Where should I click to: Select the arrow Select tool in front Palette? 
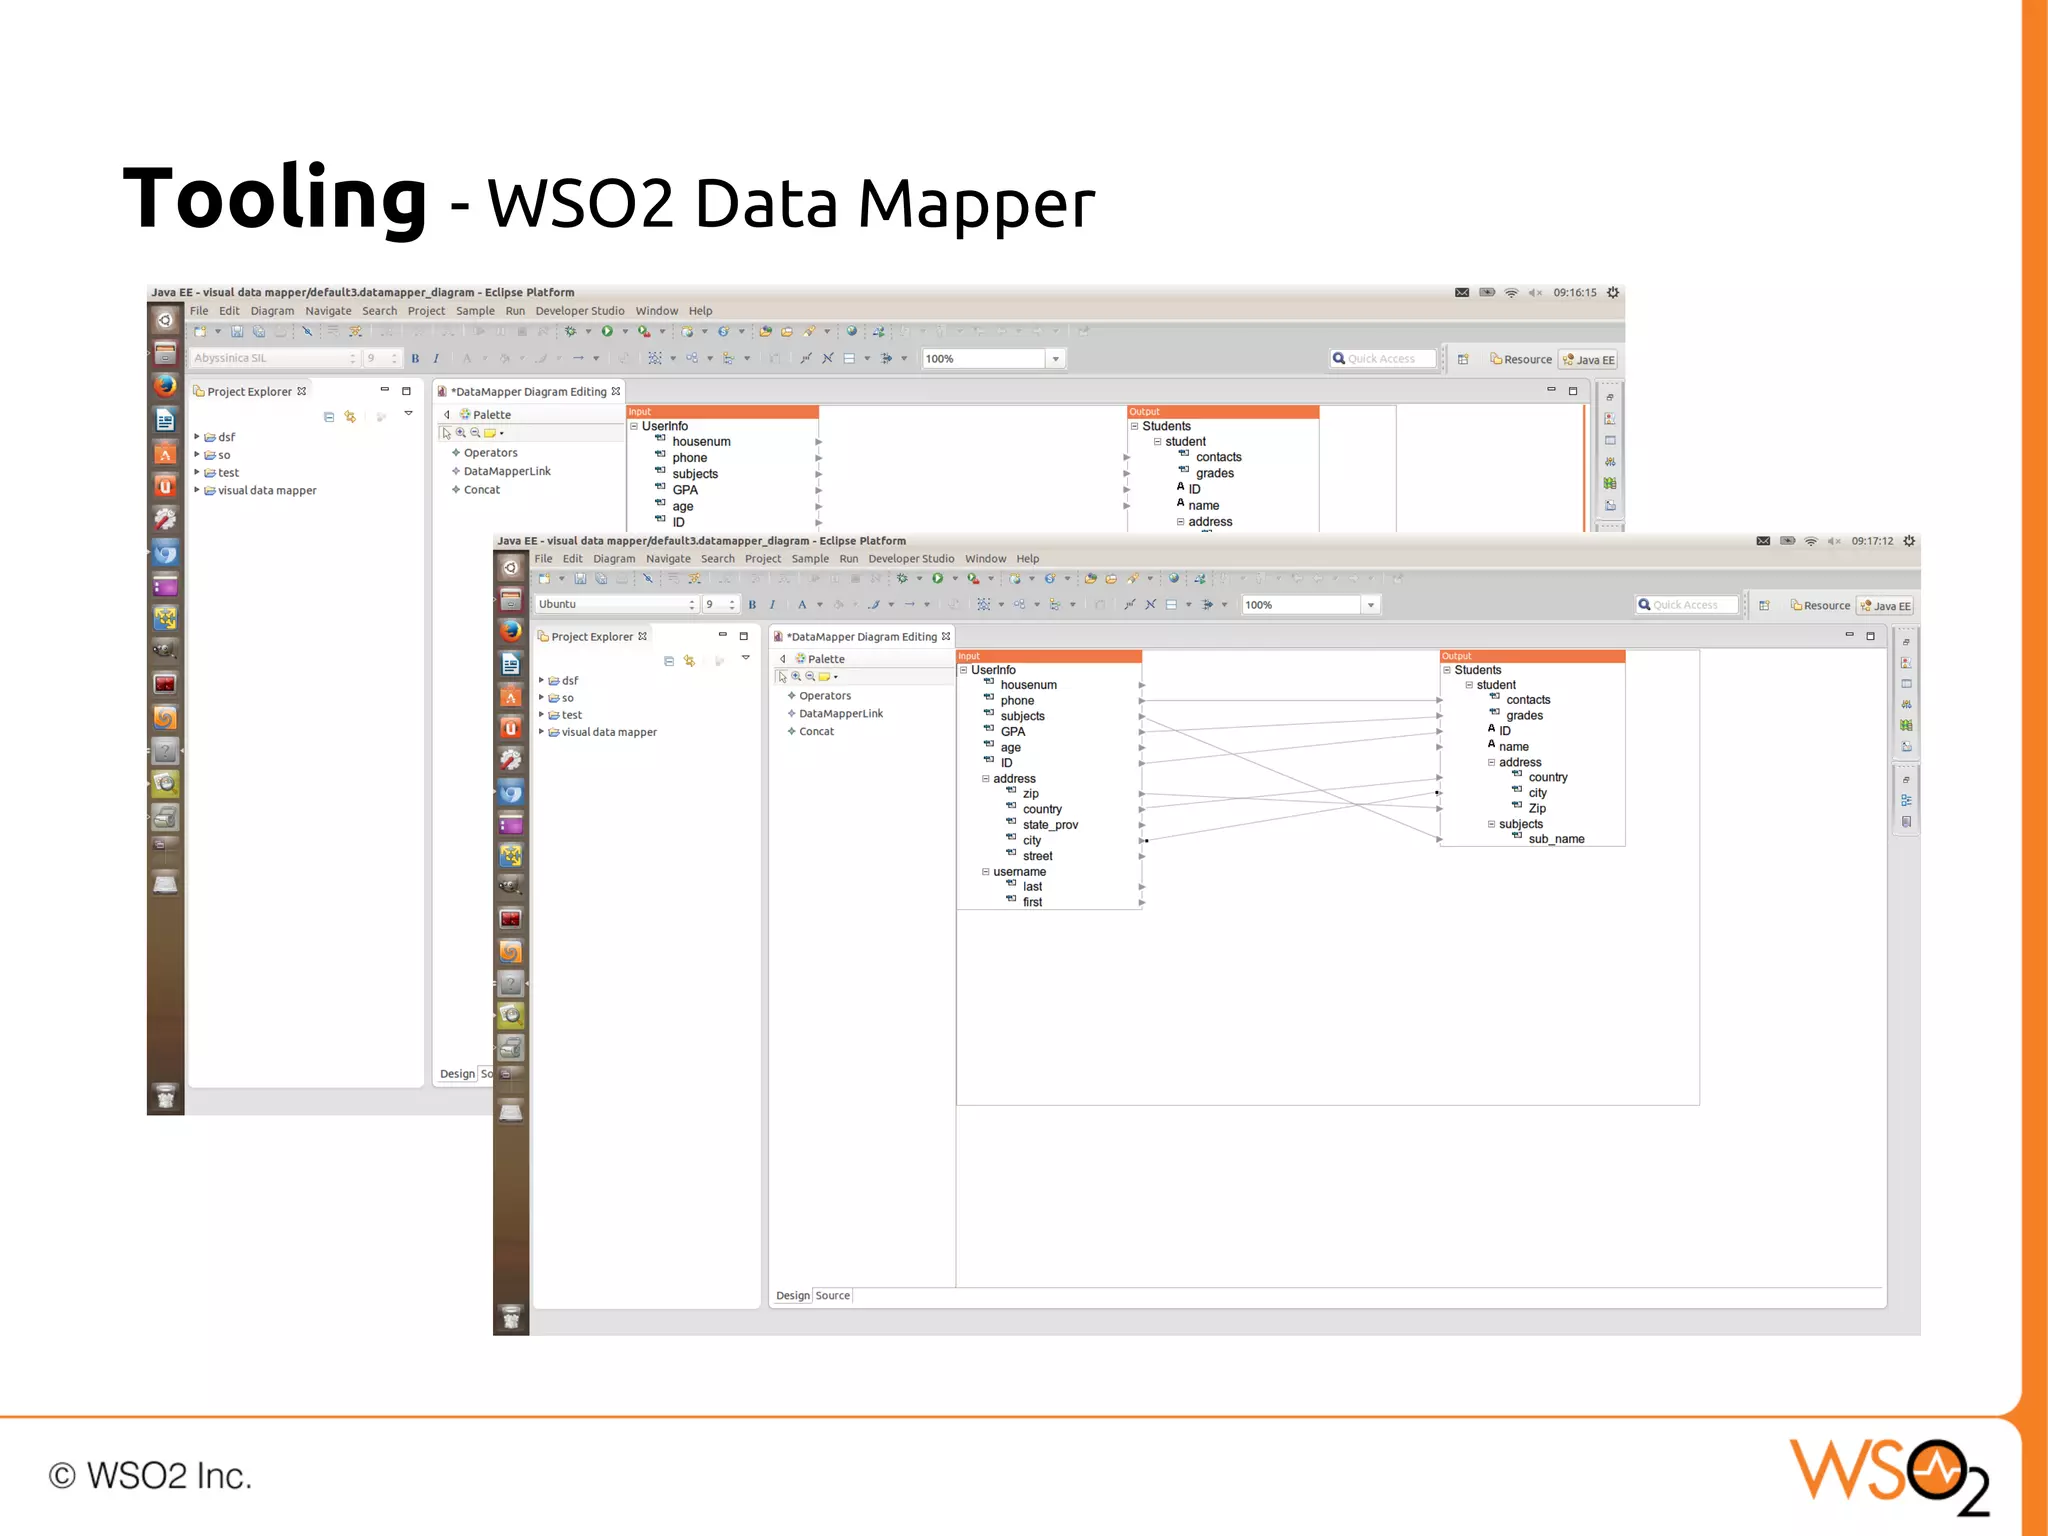(782, 676)
